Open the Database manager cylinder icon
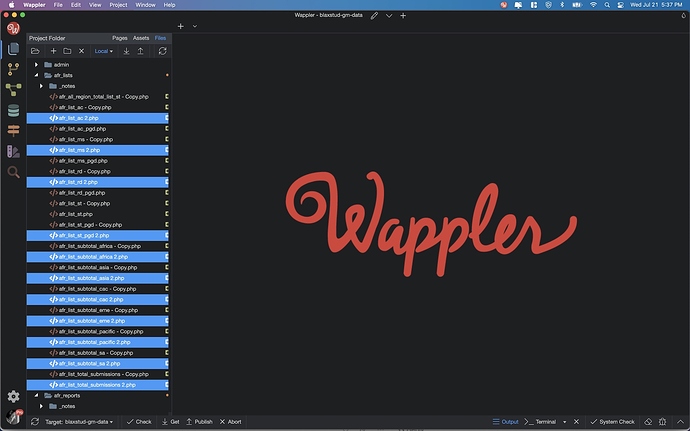 [x=13, y=110]
